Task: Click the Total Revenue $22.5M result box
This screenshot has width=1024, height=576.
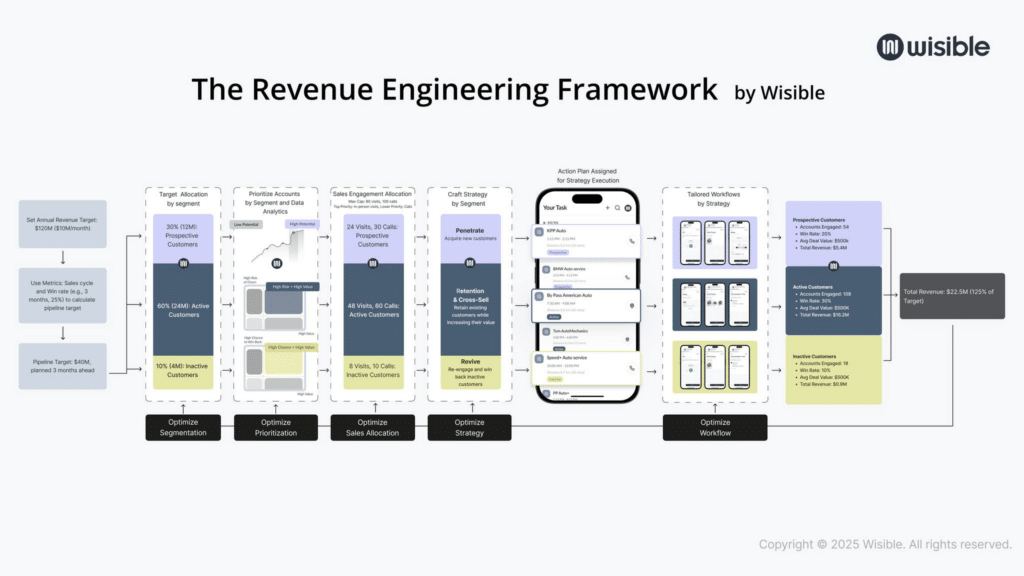Action: point(952,296)
